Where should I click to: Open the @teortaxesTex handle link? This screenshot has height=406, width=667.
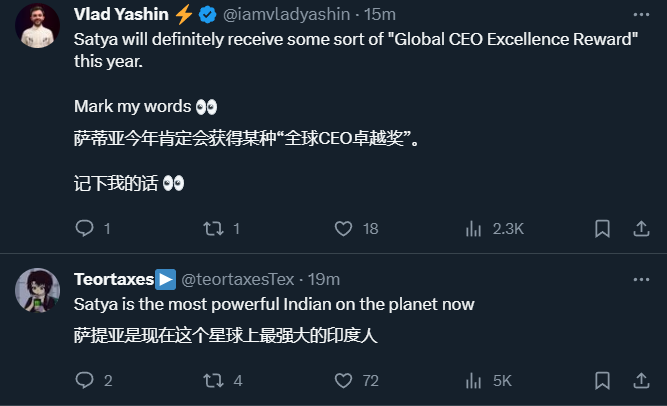[238, 279]
